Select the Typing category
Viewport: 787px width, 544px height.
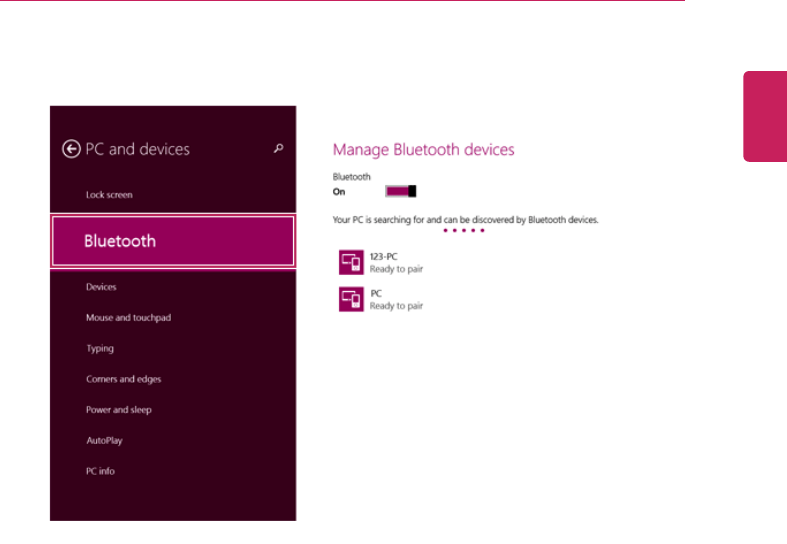coord(100,349)
